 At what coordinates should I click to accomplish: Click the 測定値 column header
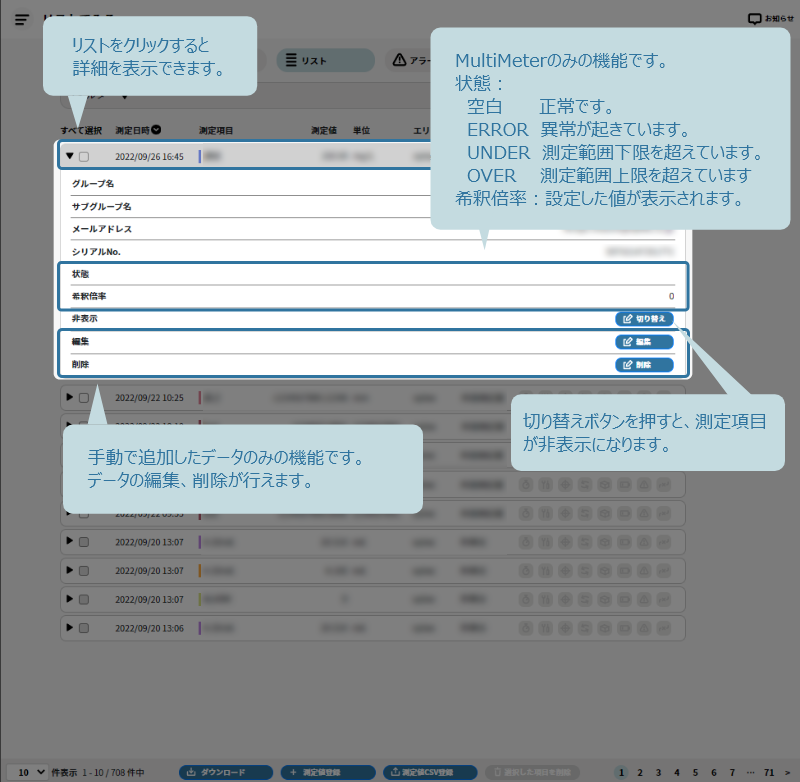click(324, 131)
